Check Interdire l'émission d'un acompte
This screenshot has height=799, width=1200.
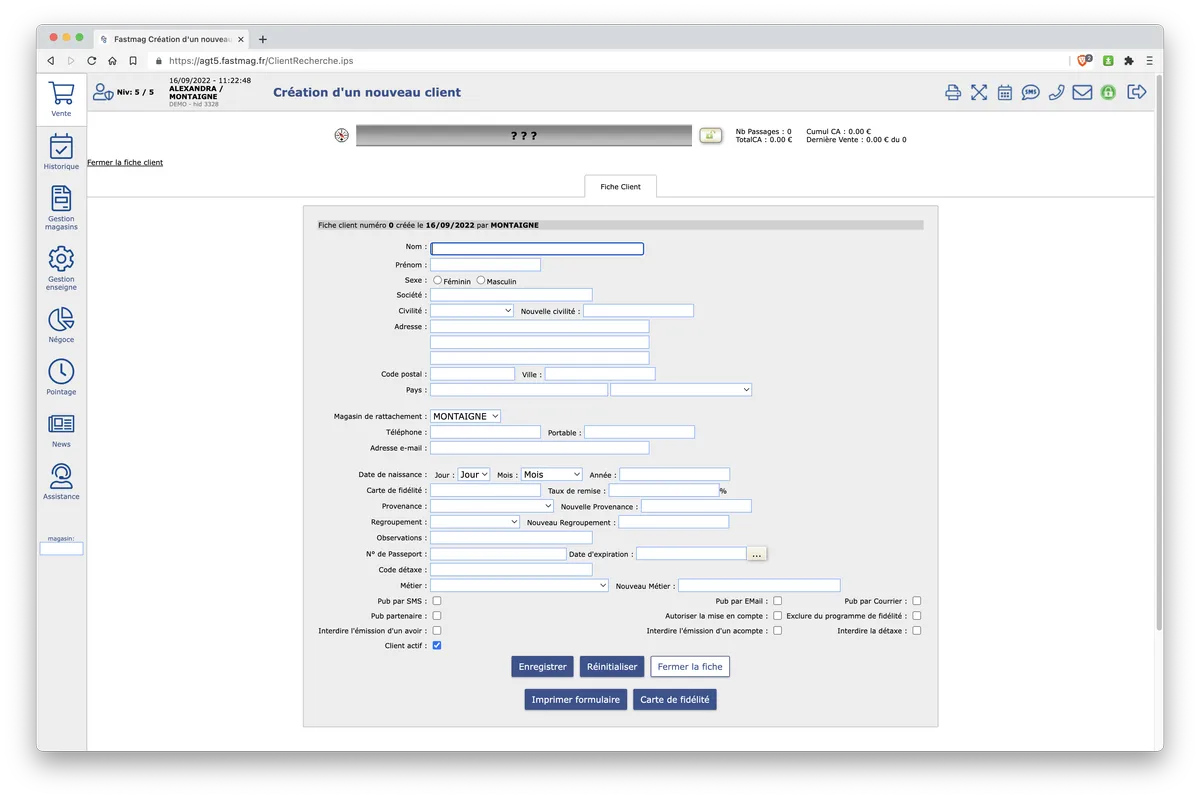coord(778,631)
